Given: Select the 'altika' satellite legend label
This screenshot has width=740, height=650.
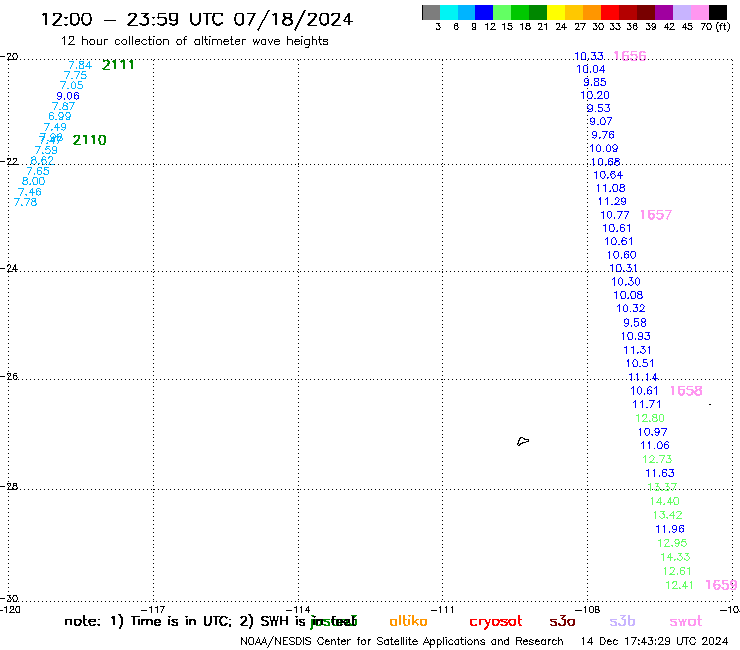Looking at the screenshot, I should pyautogui.click(x=408, y=621).
